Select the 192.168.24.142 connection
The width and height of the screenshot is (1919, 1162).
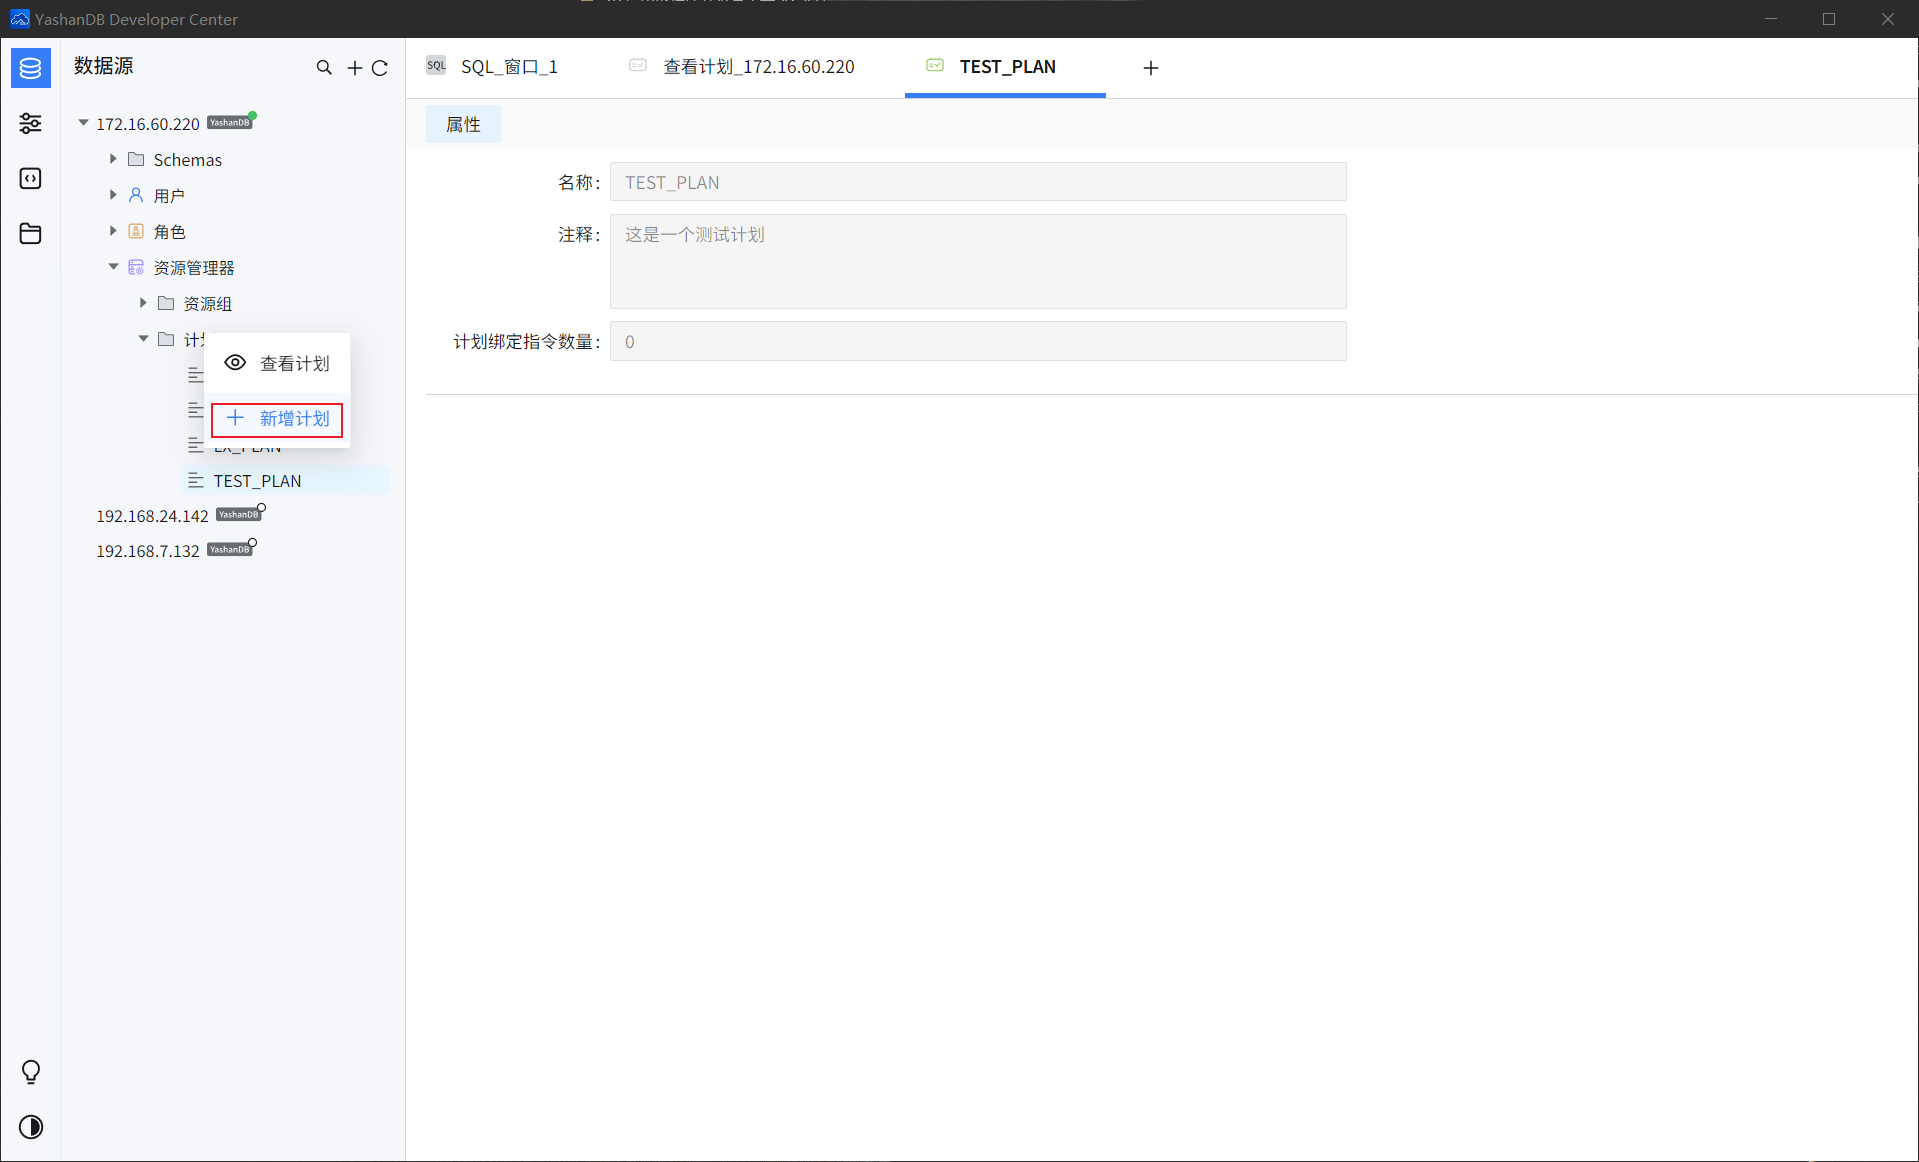[x=152, y=516]
